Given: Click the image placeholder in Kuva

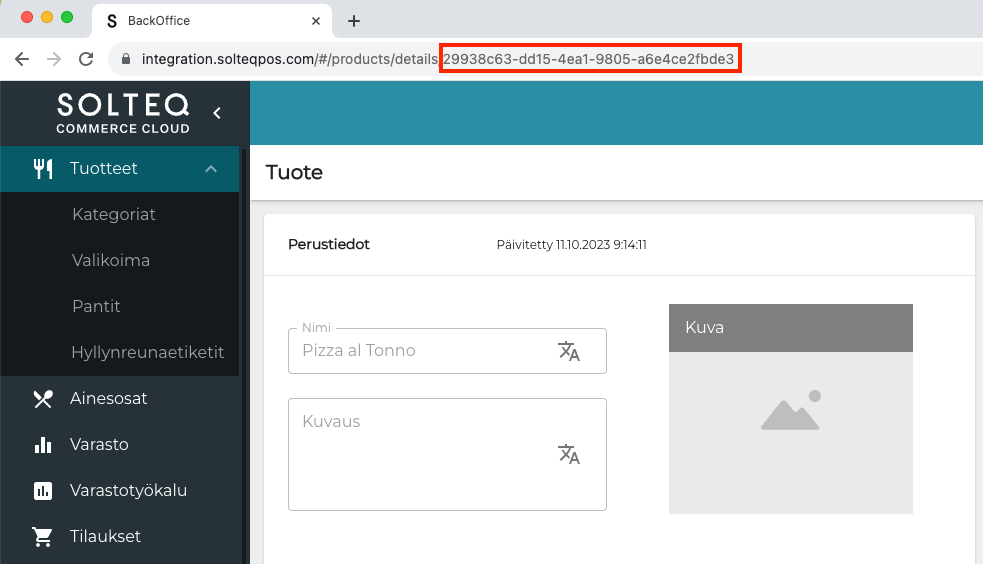Looking at the screenshot, I should (x=790, y=411).
